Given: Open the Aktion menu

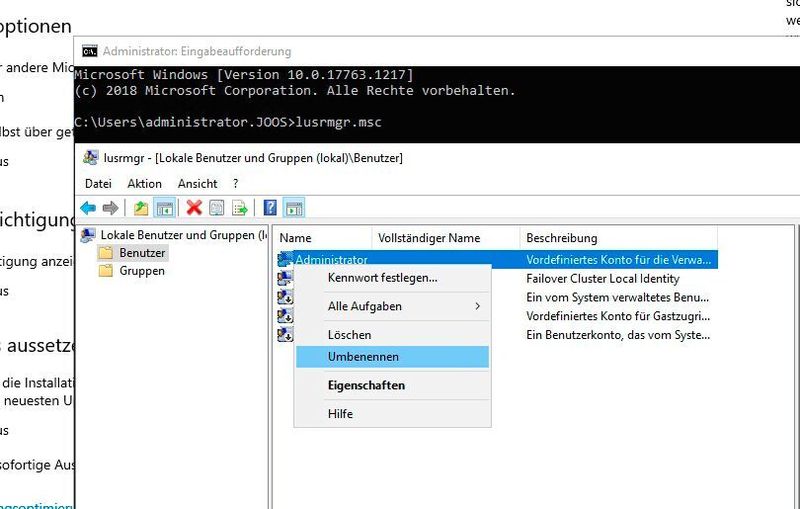Looking at the screenshot, I should tap(144, 184).
